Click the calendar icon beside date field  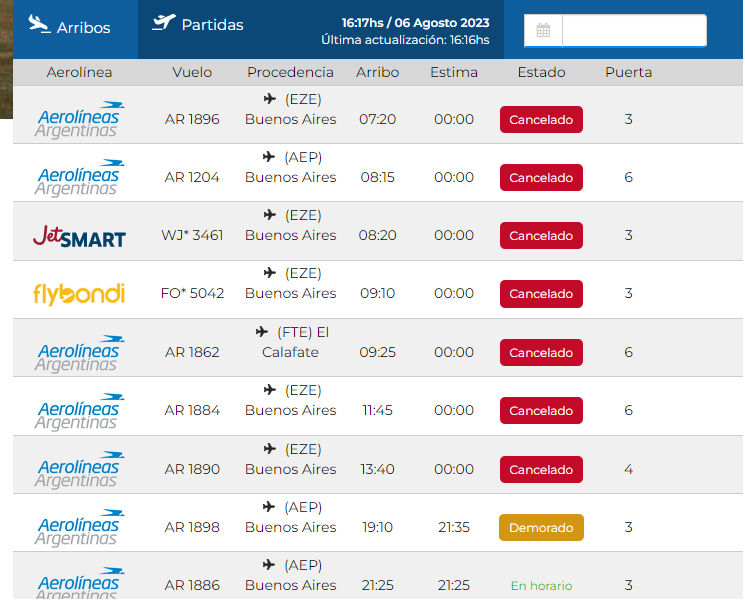pyautogui.click(x=543, y=30)
